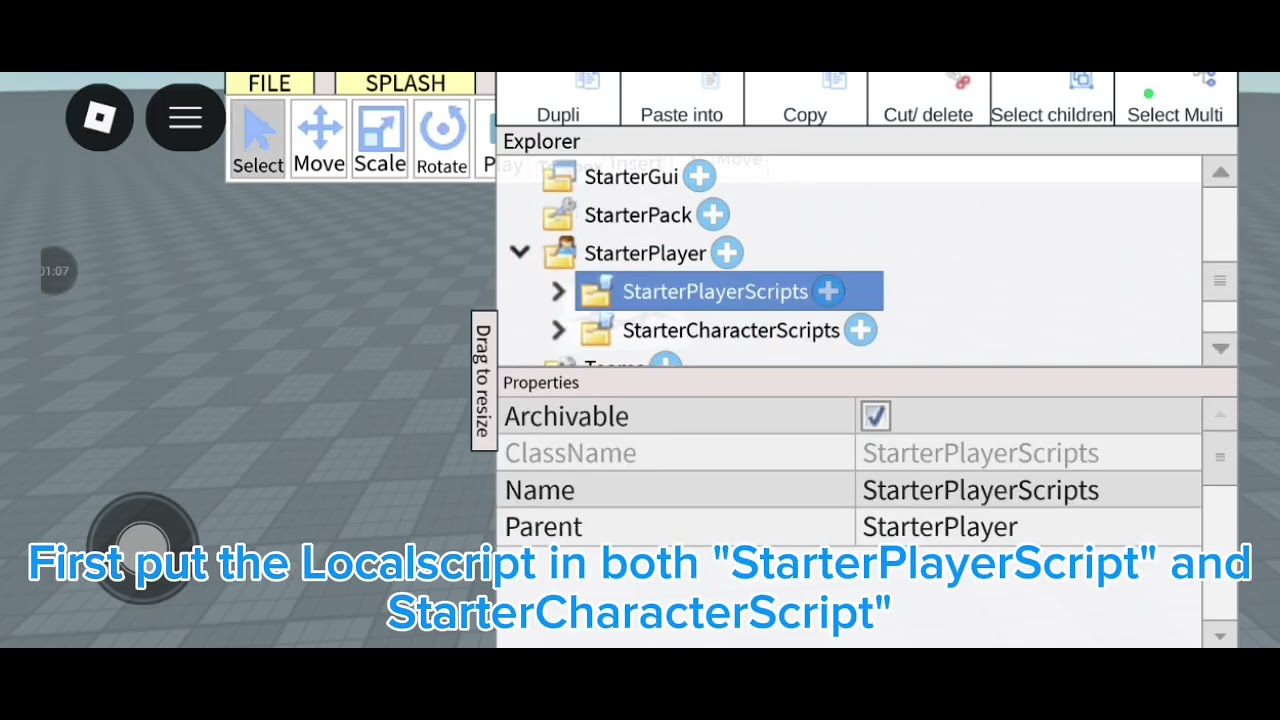The image size is (1280, 720).
Task: Click the Drag to resize handle
Action: 483,380
